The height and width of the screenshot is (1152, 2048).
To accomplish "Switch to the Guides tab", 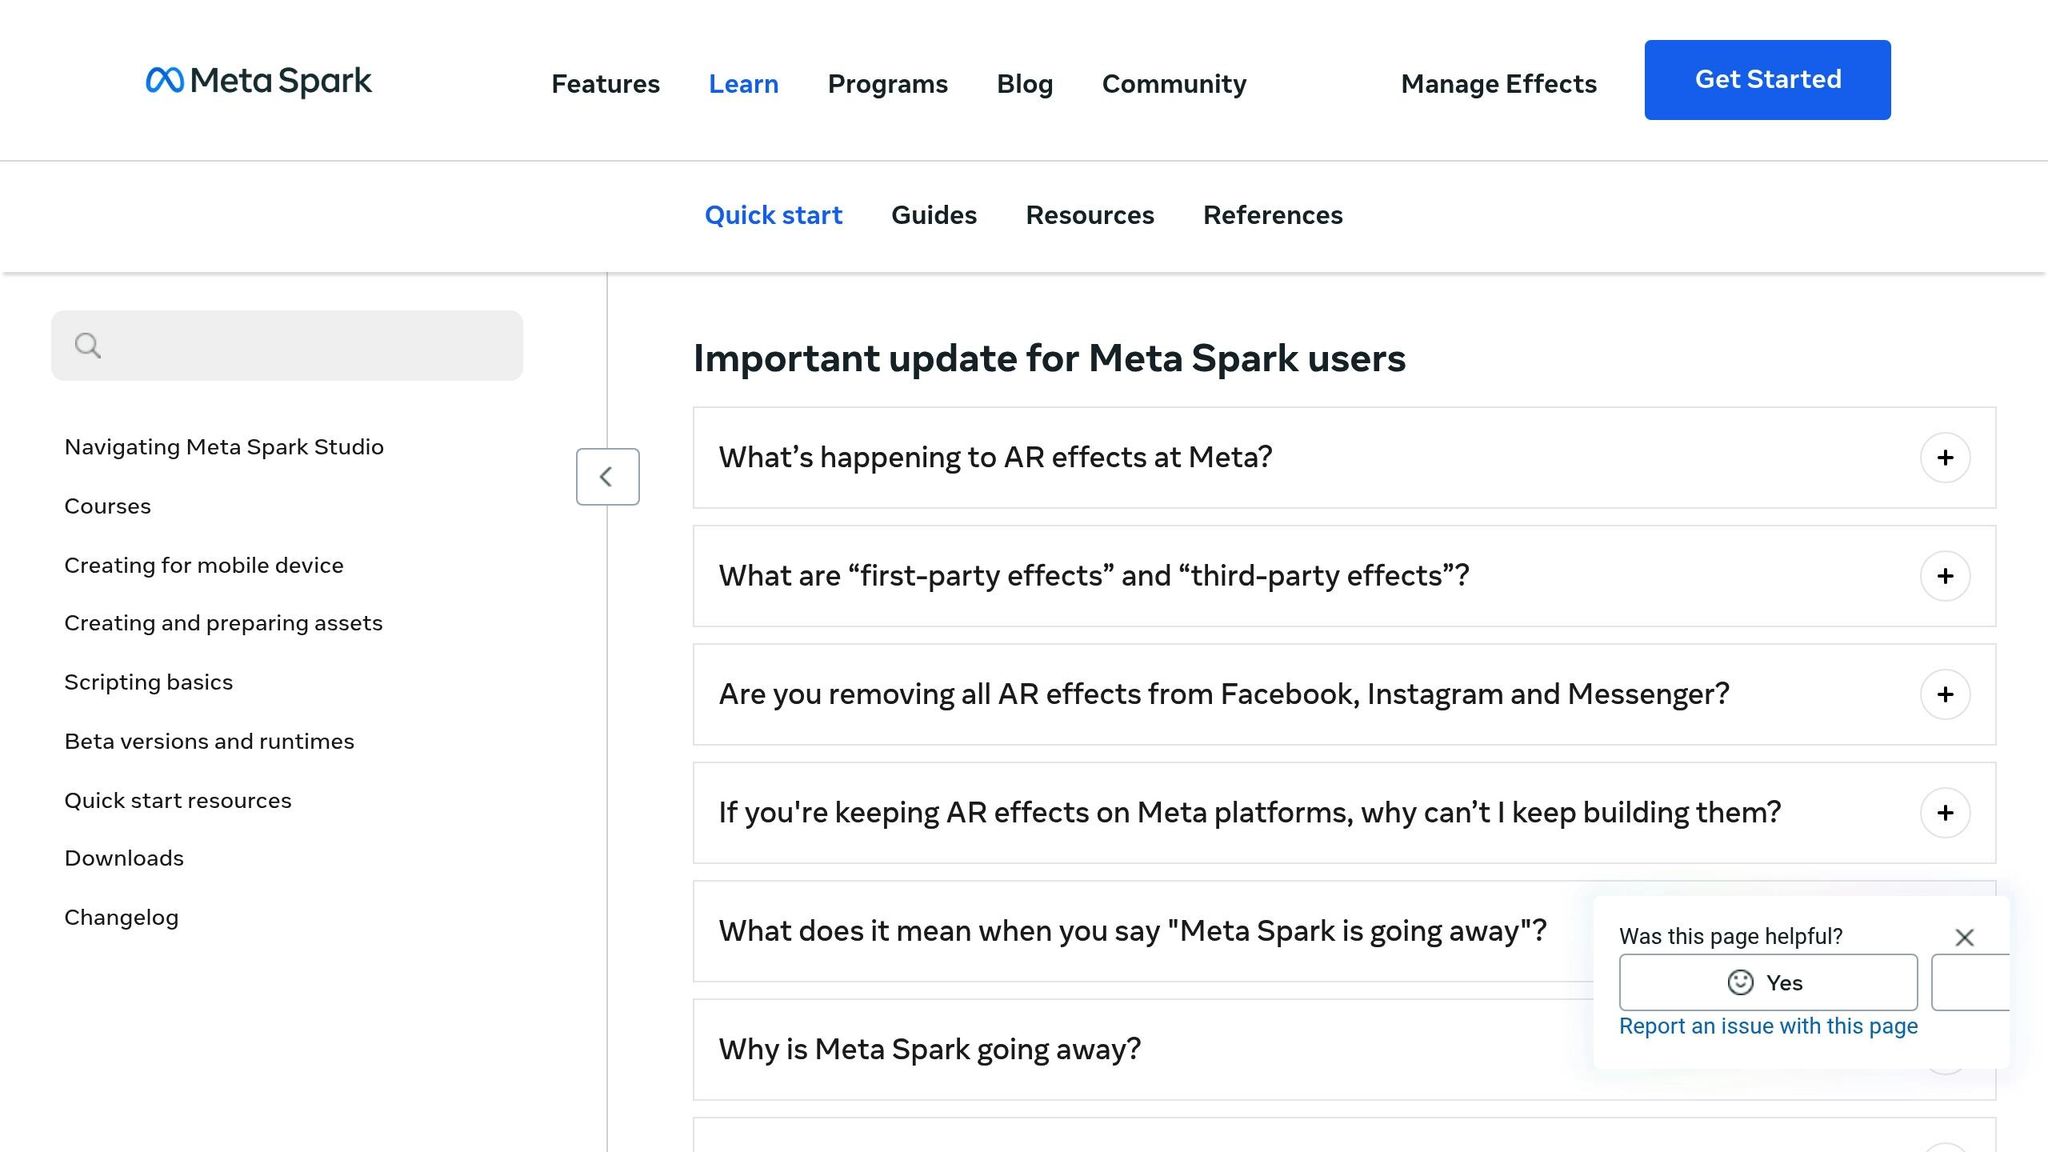I will coord(933,215).
